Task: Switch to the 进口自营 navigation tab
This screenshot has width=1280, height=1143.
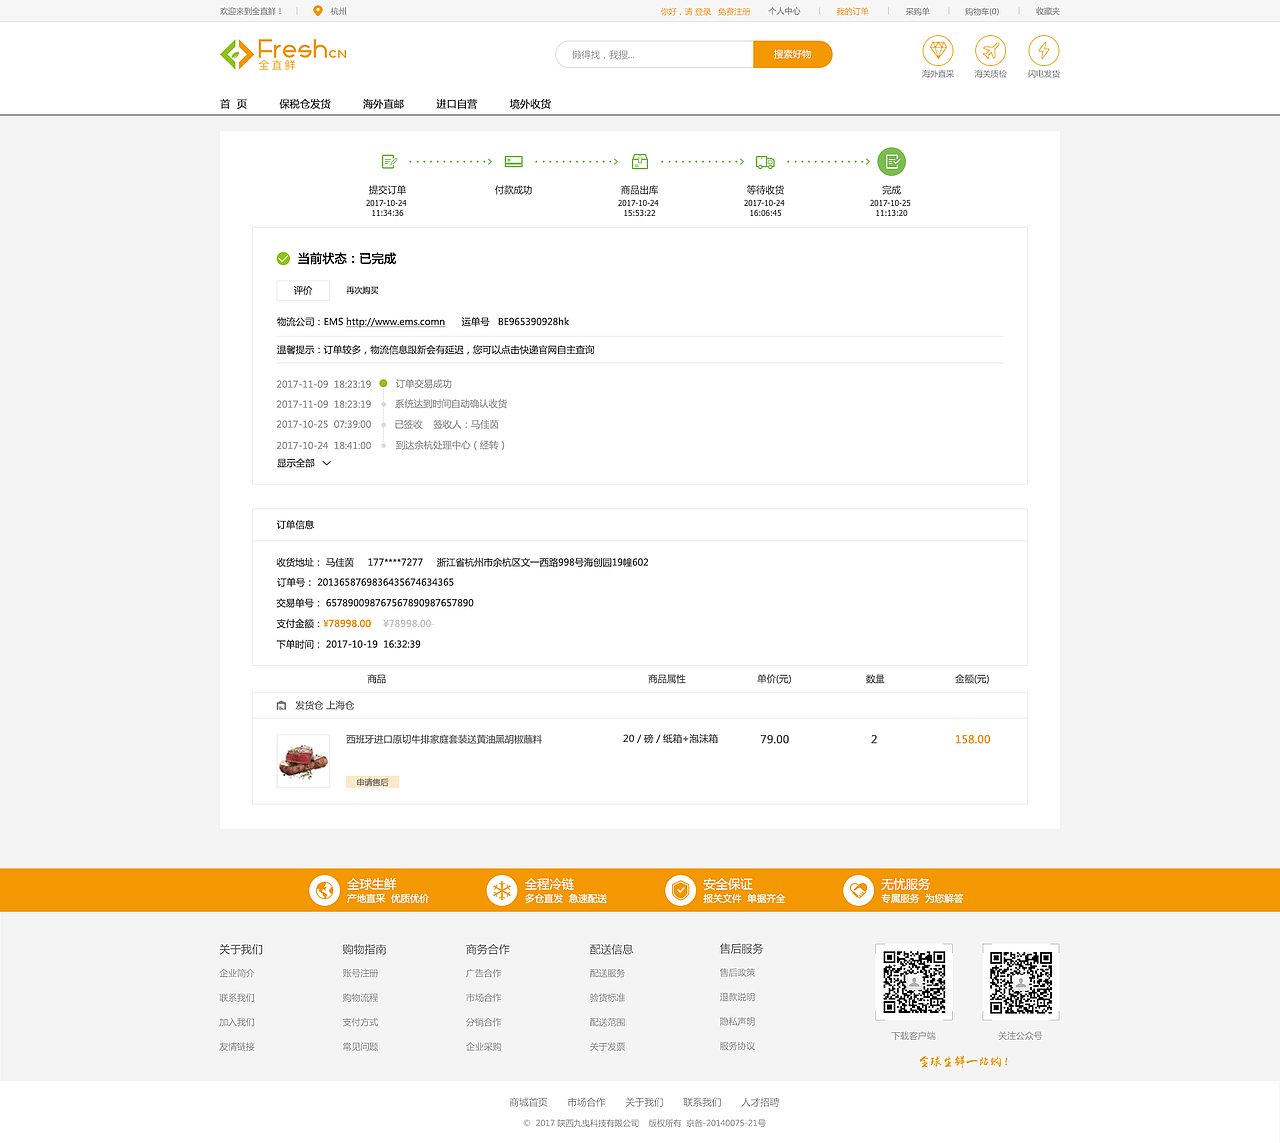Action: click(456, 103)
